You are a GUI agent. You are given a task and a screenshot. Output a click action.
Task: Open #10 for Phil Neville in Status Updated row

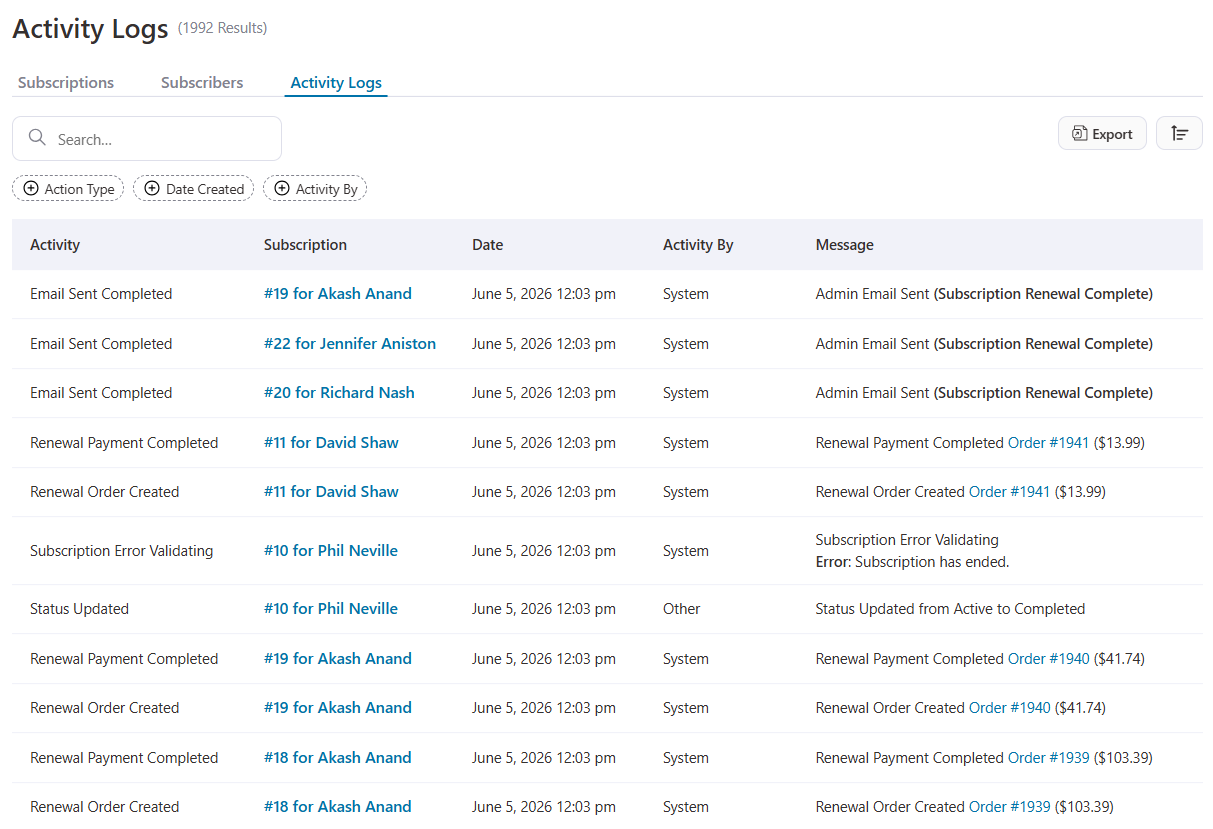pyautogui.click(x=331, y=609)
